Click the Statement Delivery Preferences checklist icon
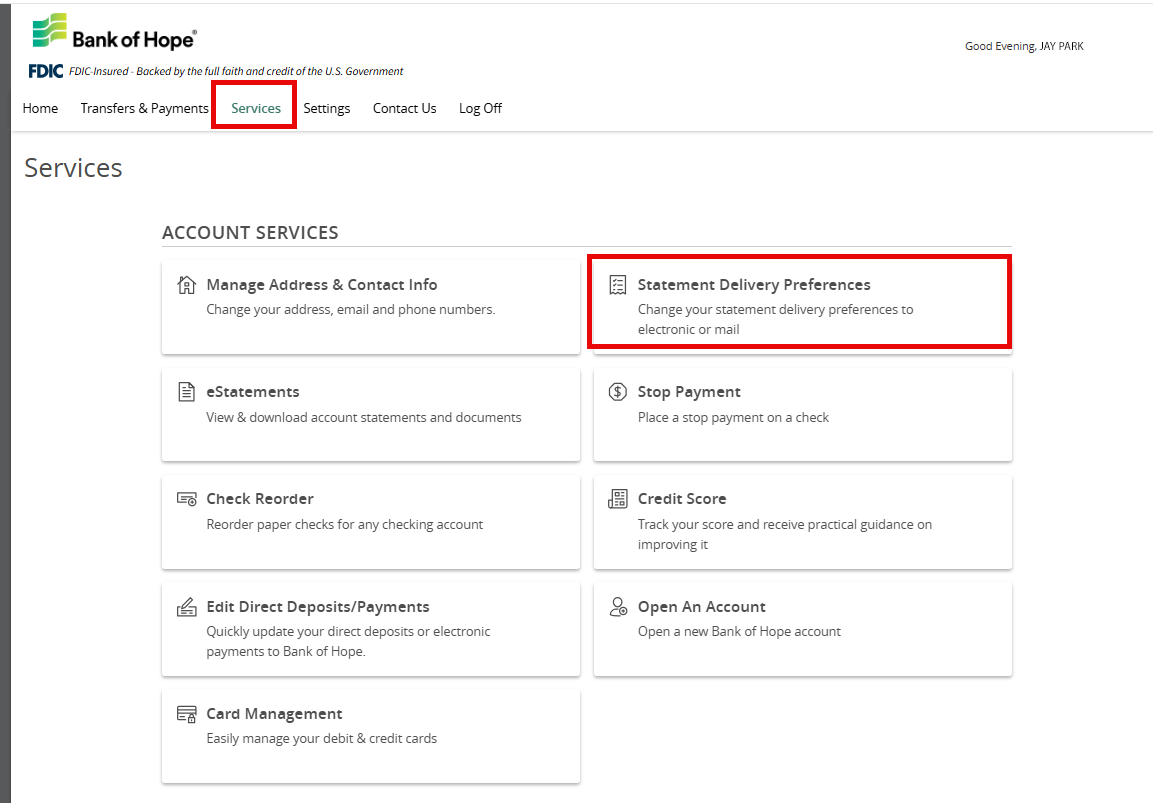The height and width of the screenshot is (803, 1153). pos(618,285)
